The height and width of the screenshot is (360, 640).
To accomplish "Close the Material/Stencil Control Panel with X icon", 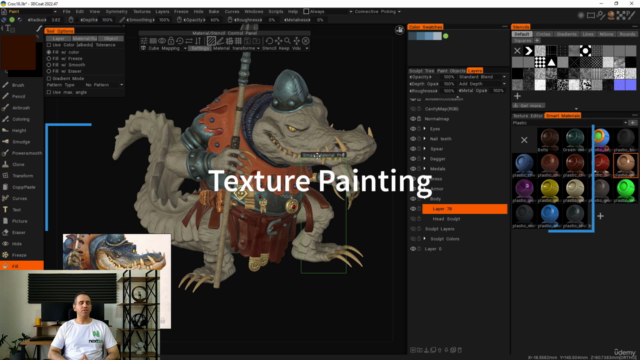I will (x=305, y=41).
